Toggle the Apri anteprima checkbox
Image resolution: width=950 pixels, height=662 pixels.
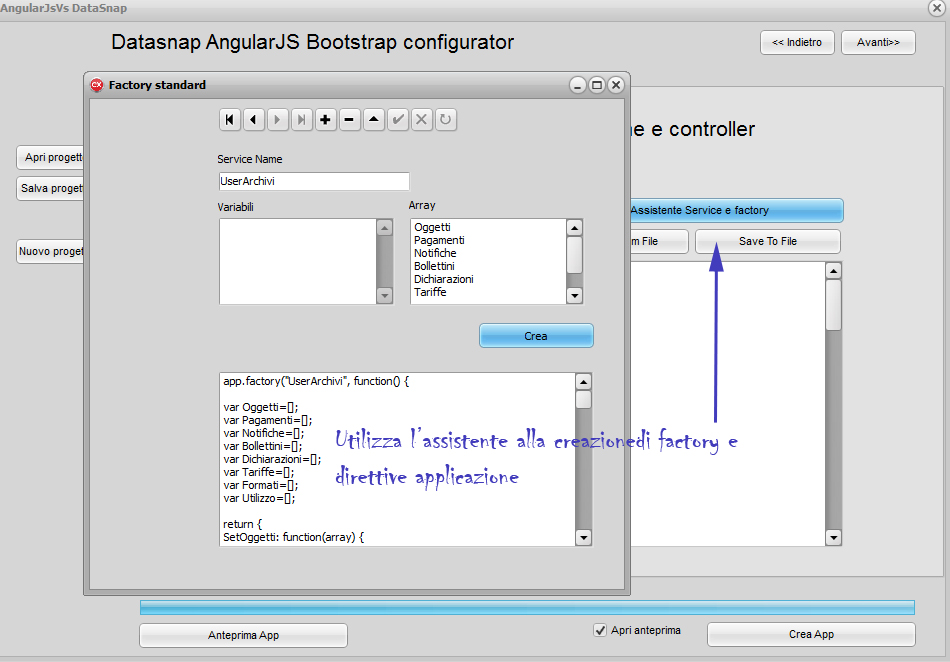(x=600, y=631)
